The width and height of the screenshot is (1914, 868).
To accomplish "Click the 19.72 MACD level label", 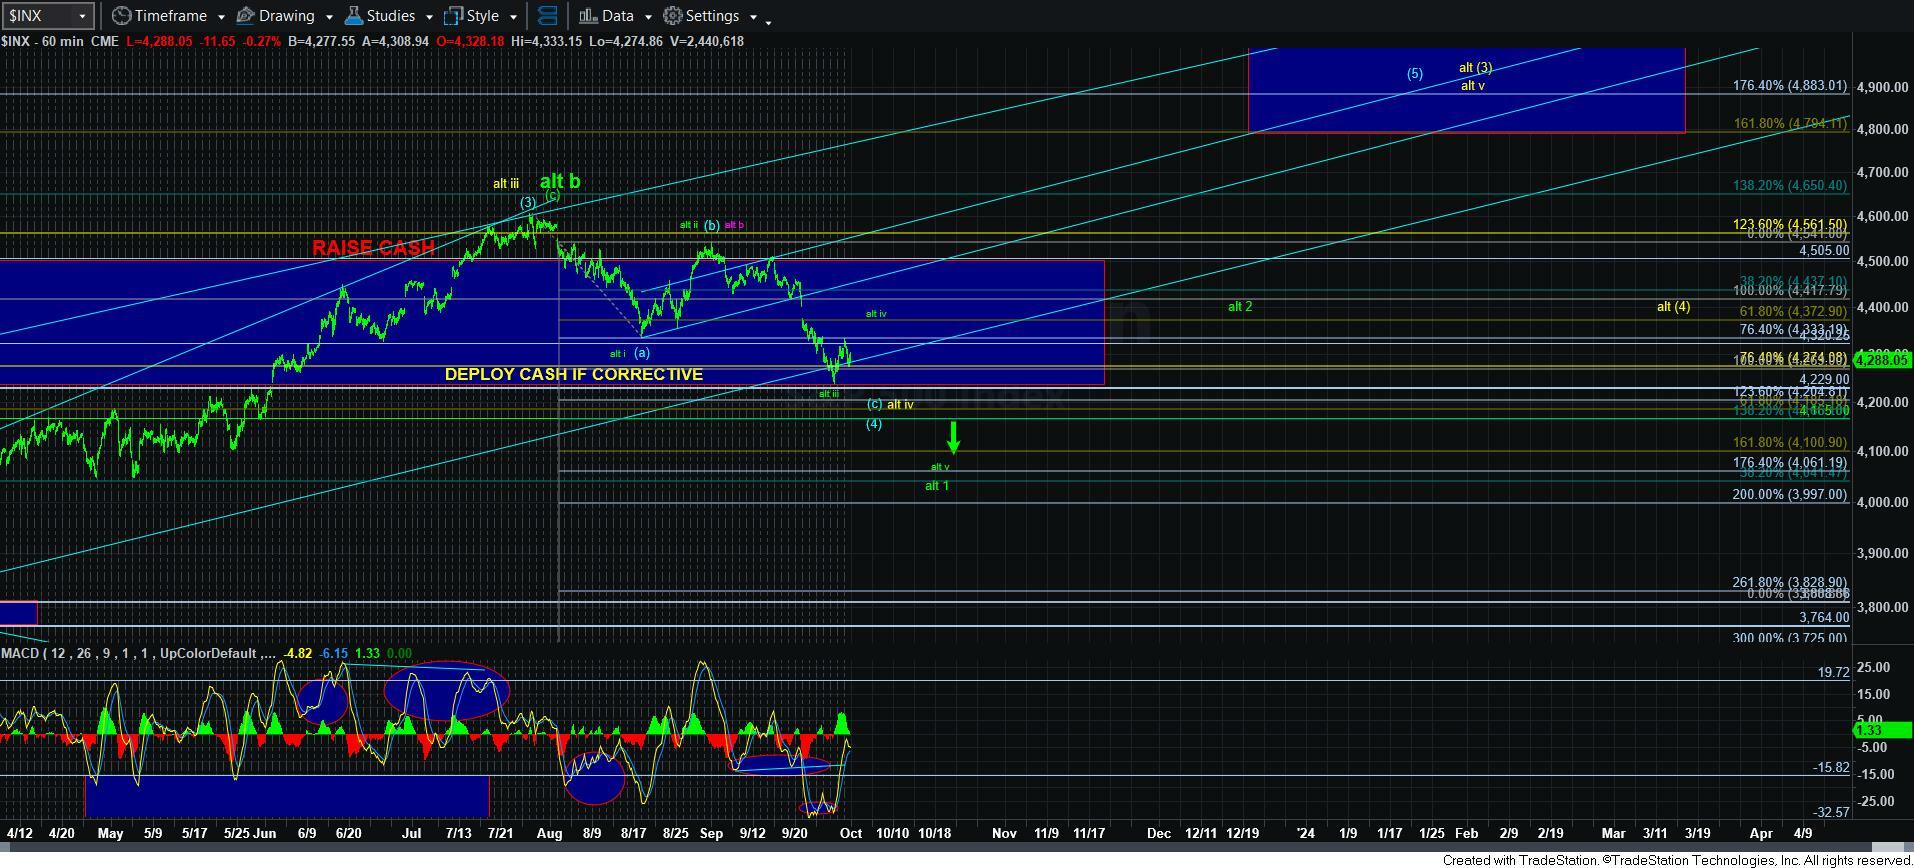I will click(x=1833, y=672).
